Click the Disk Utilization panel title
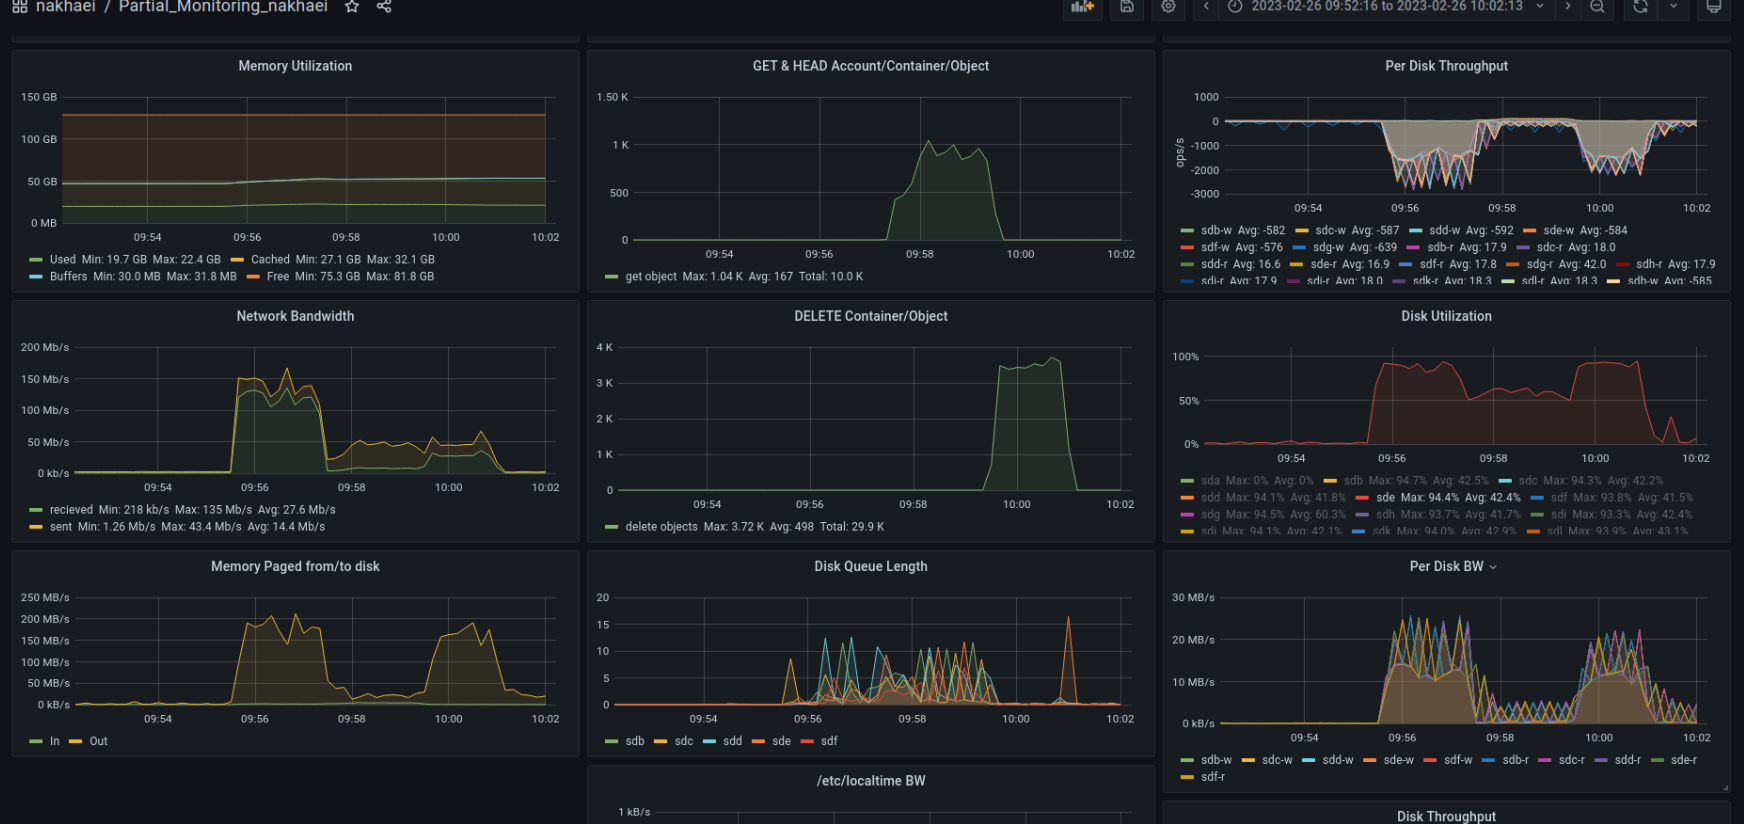This screenshot has width=1744, height=824. pyautogui.click(x=1446, y=316)
